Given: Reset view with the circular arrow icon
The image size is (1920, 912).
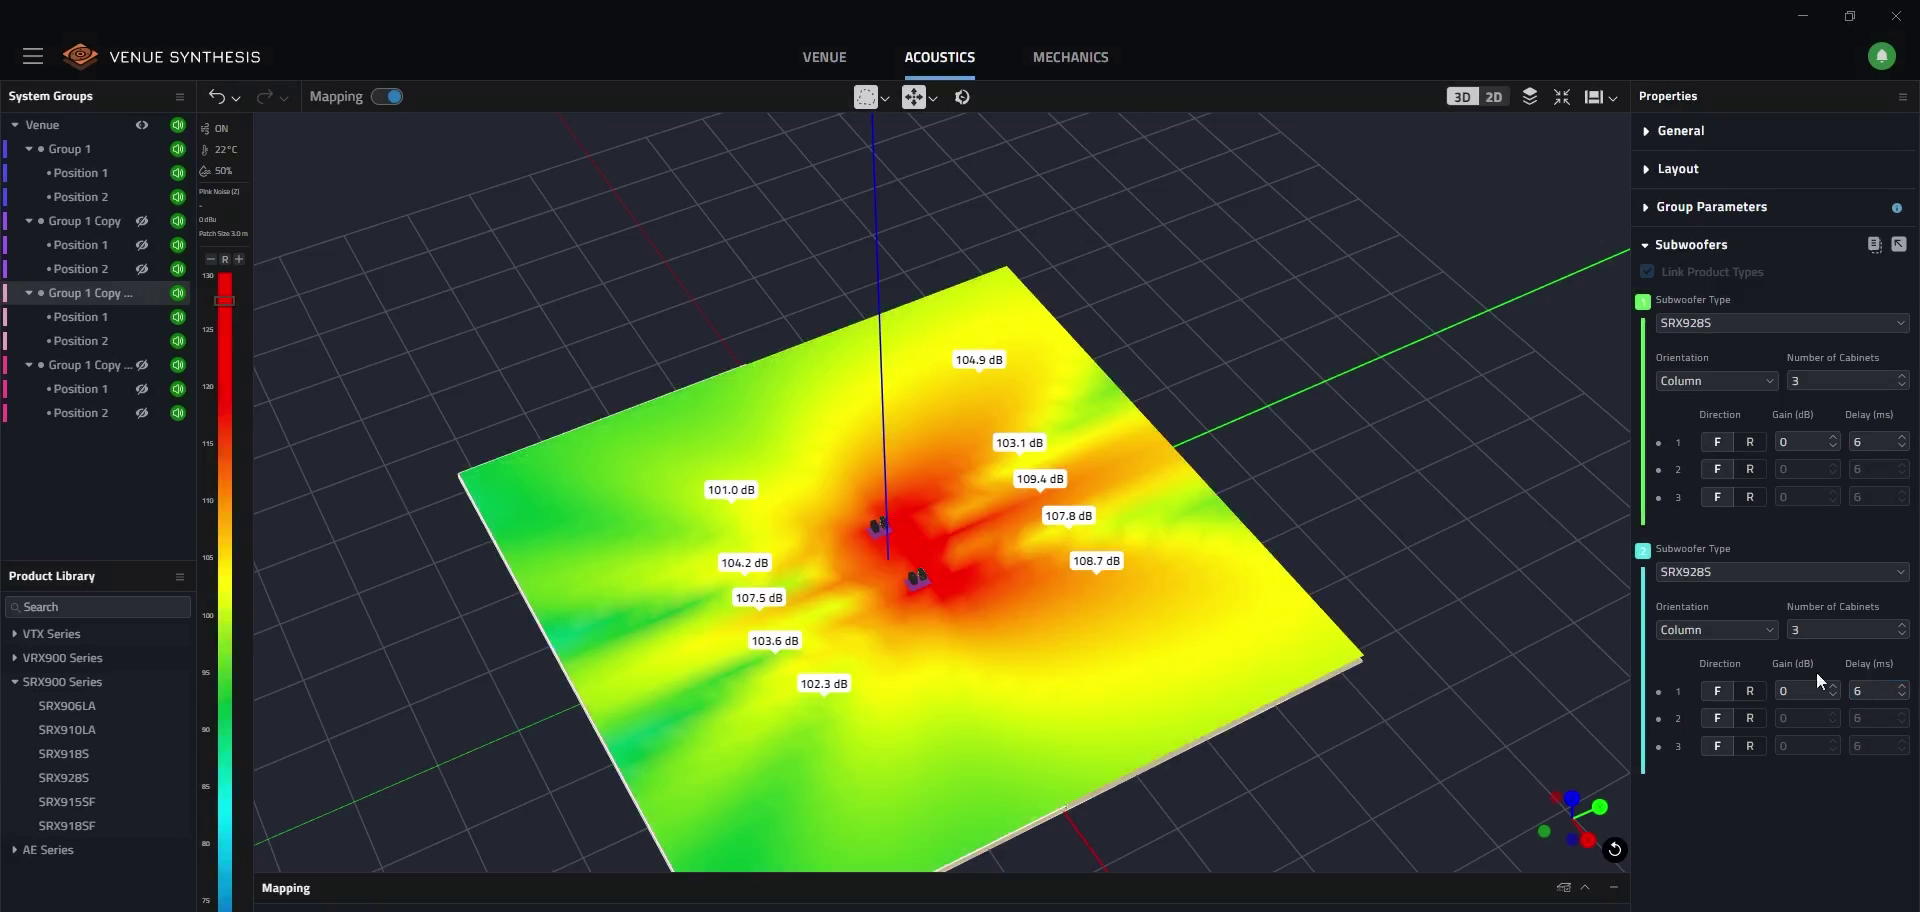Looking at the screenshot, I should (x=1614, y=850).
